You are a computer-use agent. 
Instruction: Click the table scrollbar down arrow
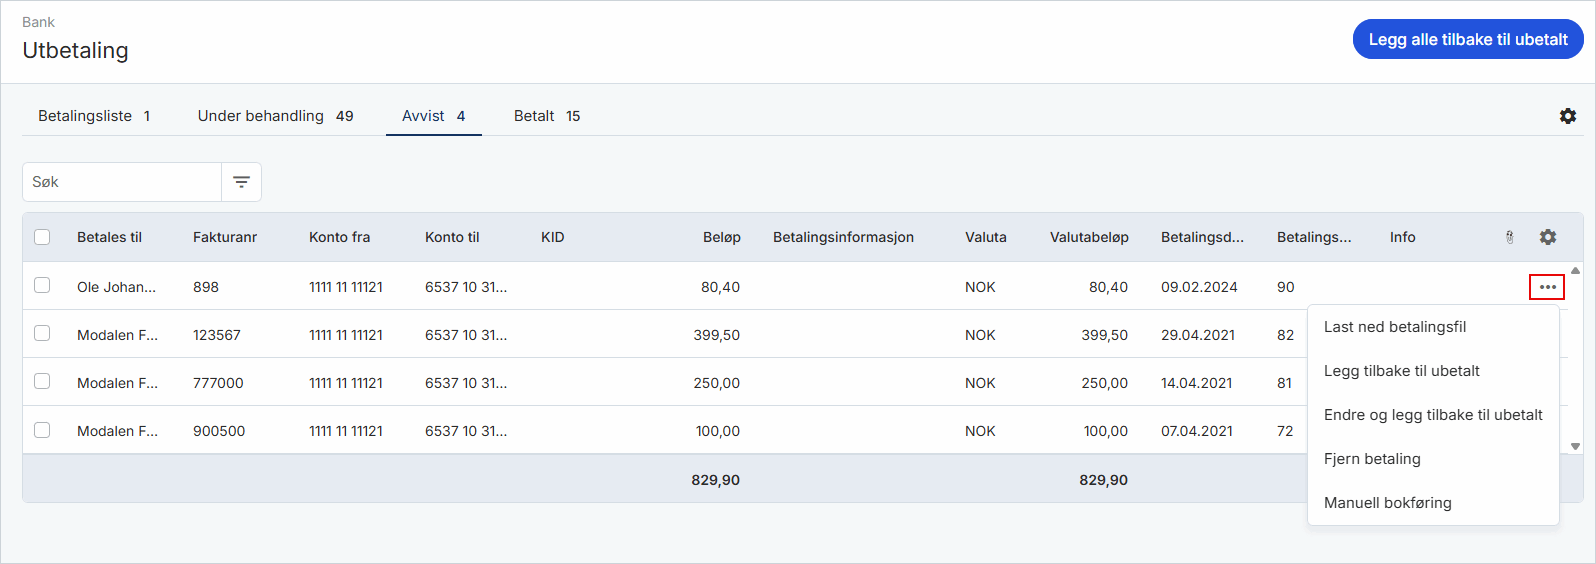point(1575,447)
